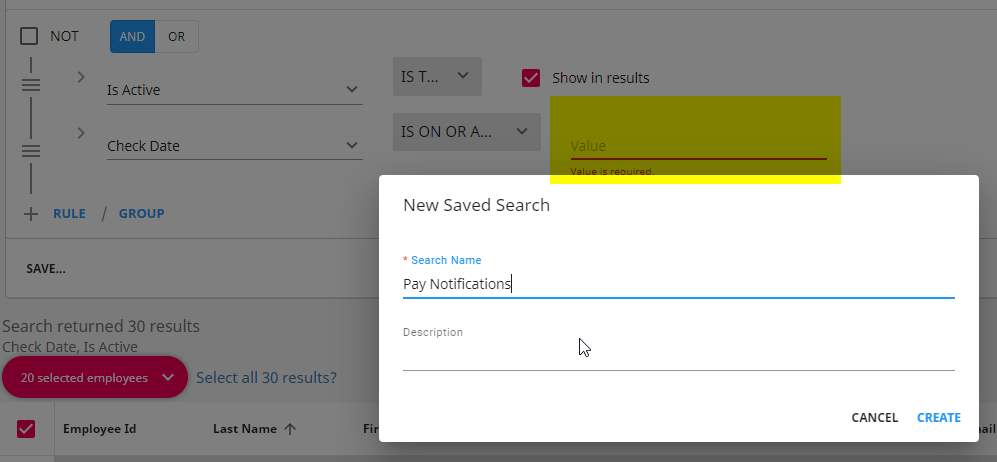Click the Select all 30 results link

266,377
